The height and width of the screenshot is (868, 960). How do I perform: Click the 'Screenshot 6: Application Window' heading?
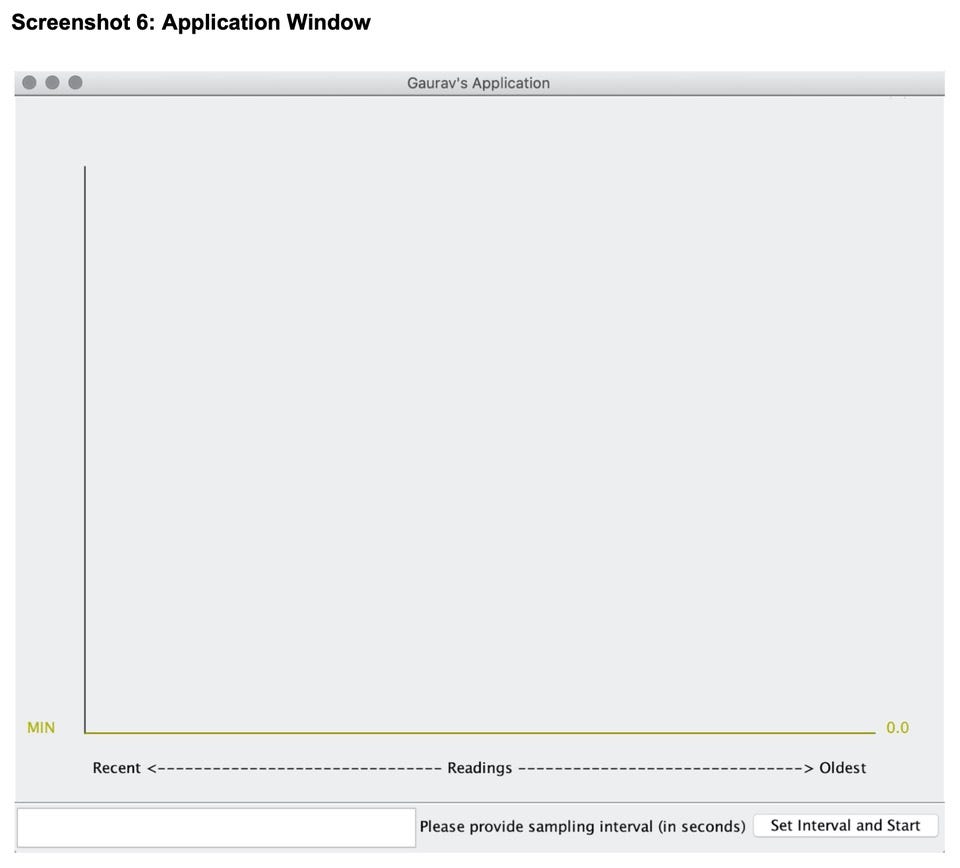coord(191,22)
